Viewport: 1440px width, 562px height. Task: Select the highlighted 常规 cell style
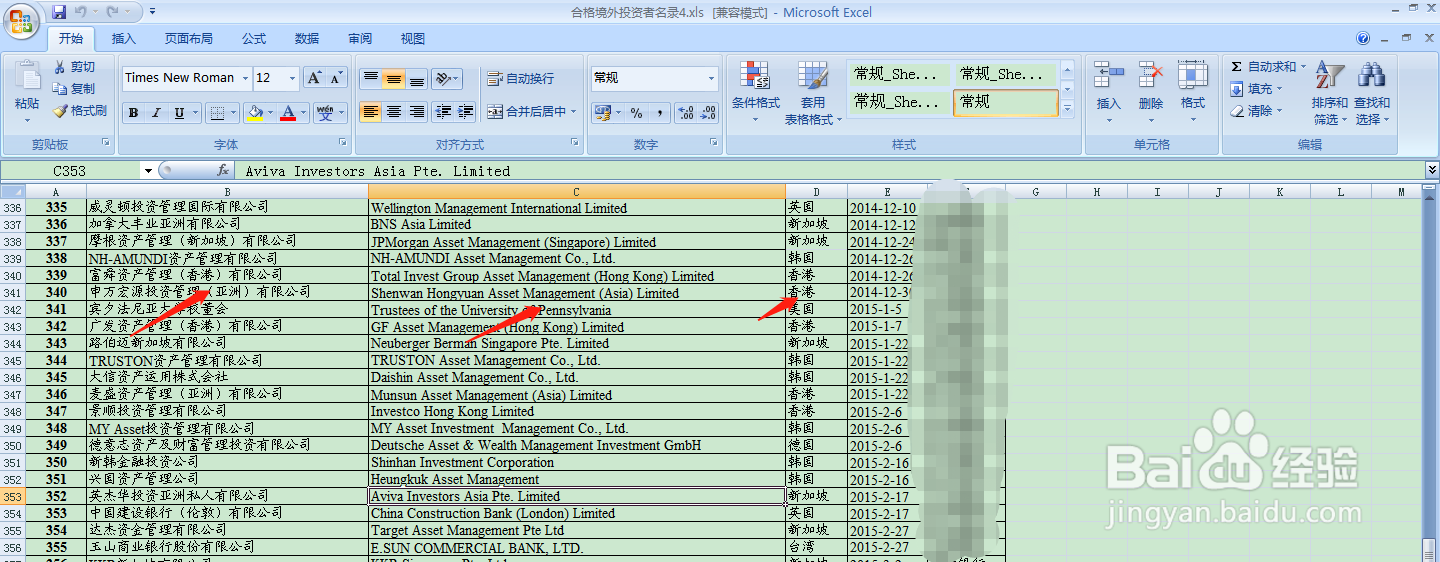tap(1005, 103)
